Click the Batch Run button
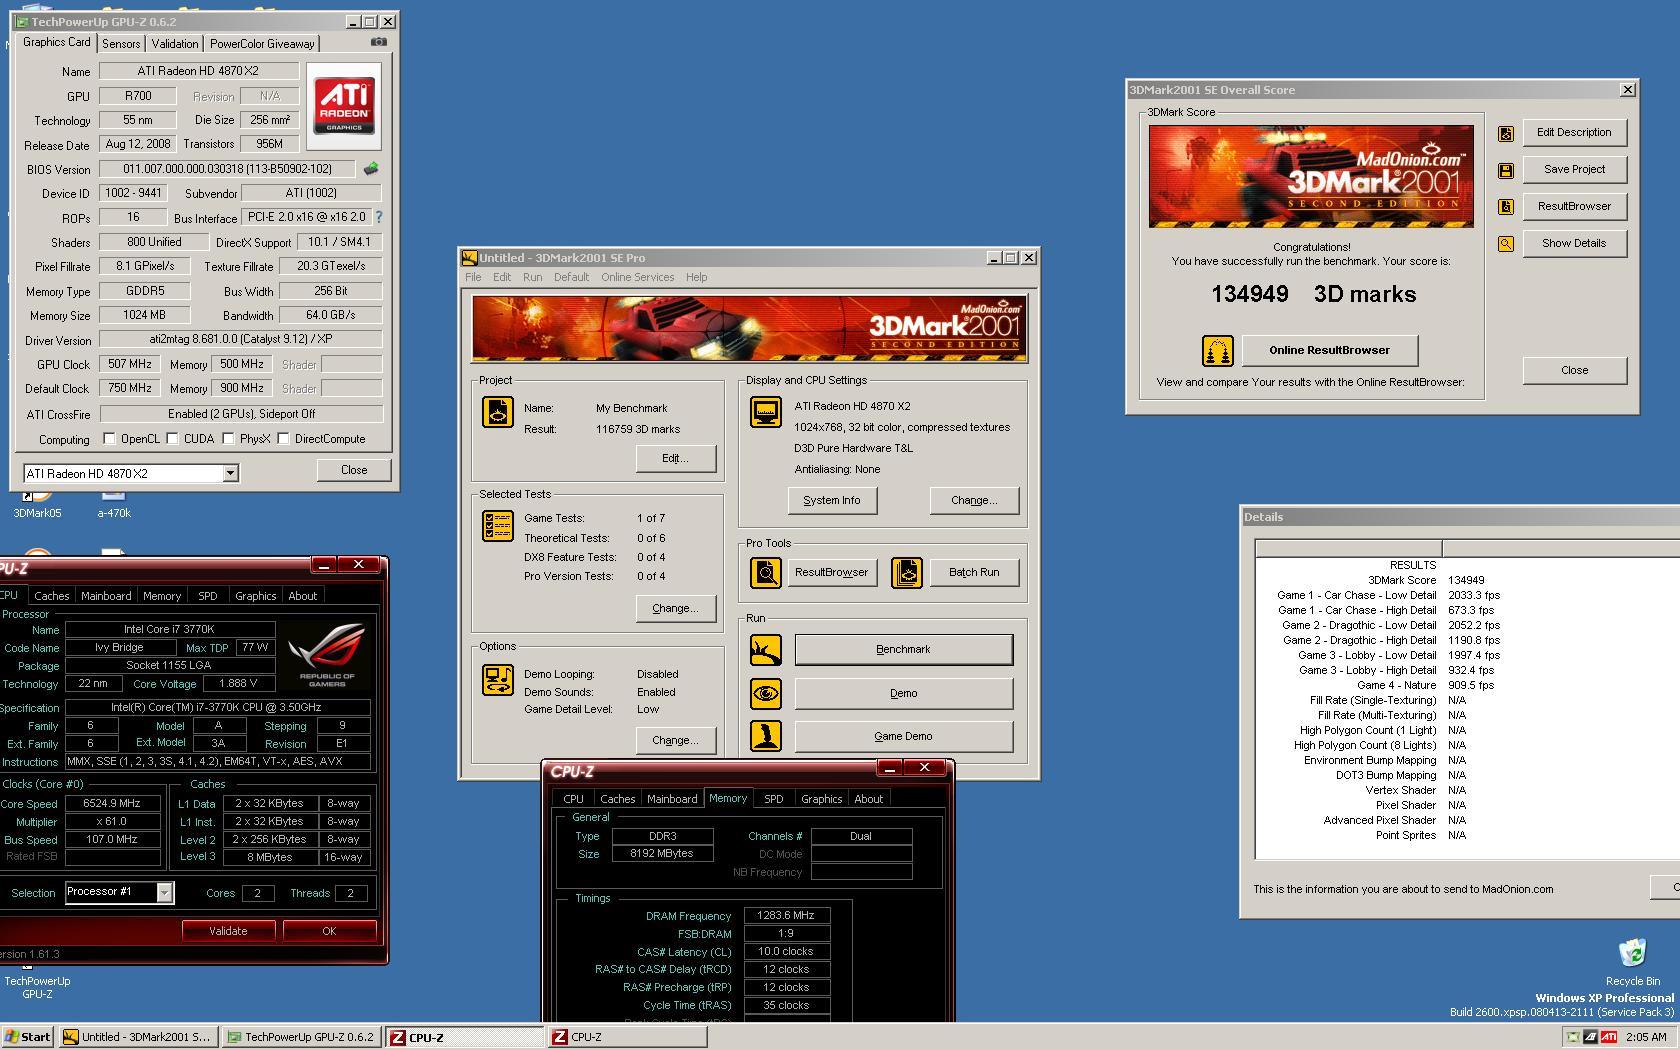 [x=974, y=573]
